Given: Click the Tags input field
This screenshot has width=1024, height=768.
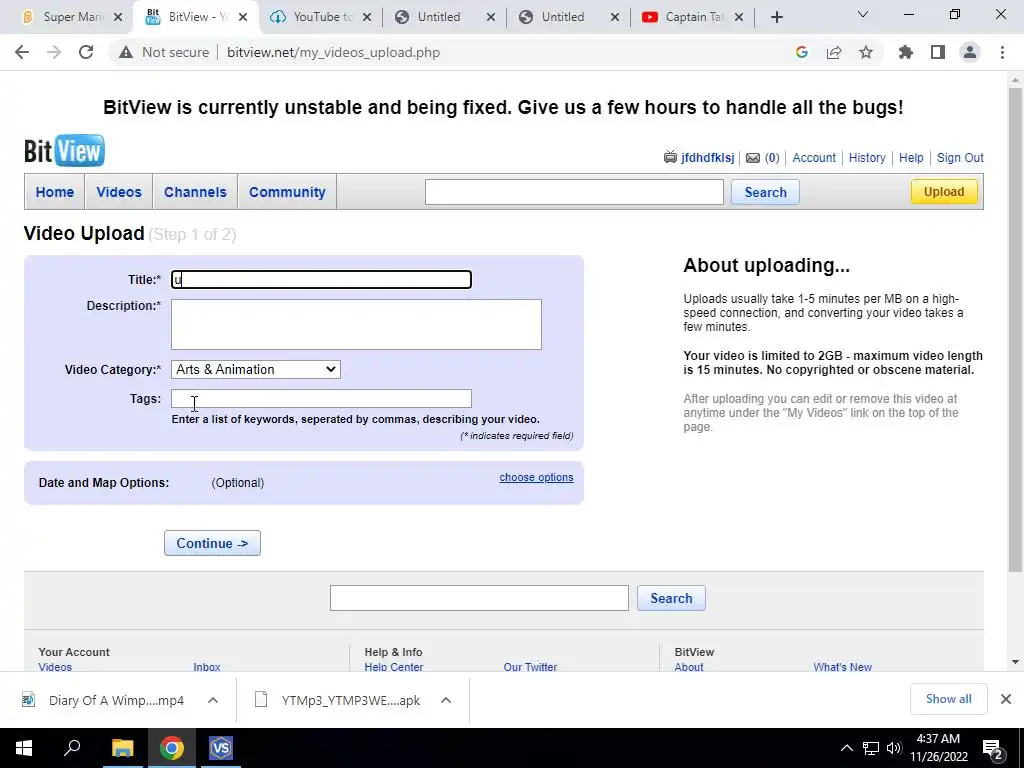Looking at the screenshot, I should tap(321, 398).
